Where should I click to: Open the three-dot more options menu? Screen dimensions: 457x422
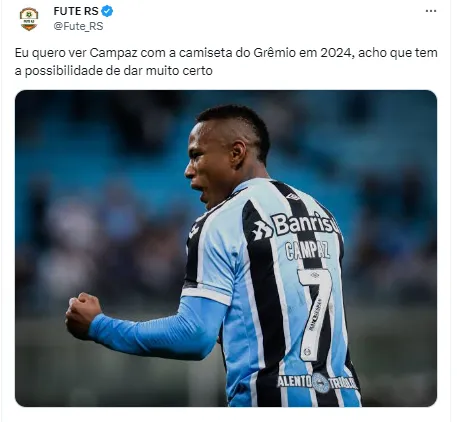coord(431,11)
